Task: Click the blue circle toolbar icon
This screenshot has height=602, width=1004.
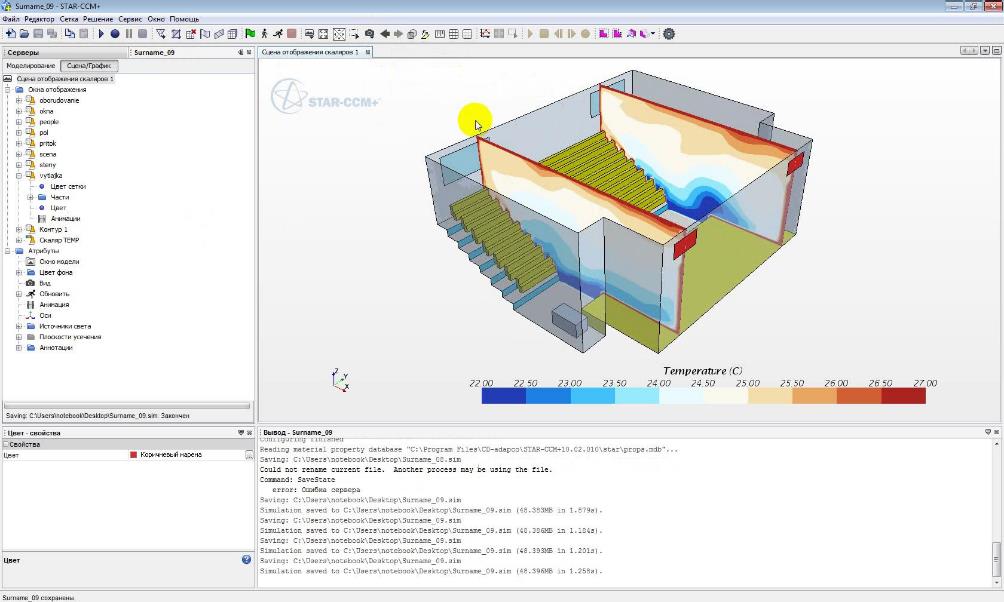Action: [x=115, y=33]
